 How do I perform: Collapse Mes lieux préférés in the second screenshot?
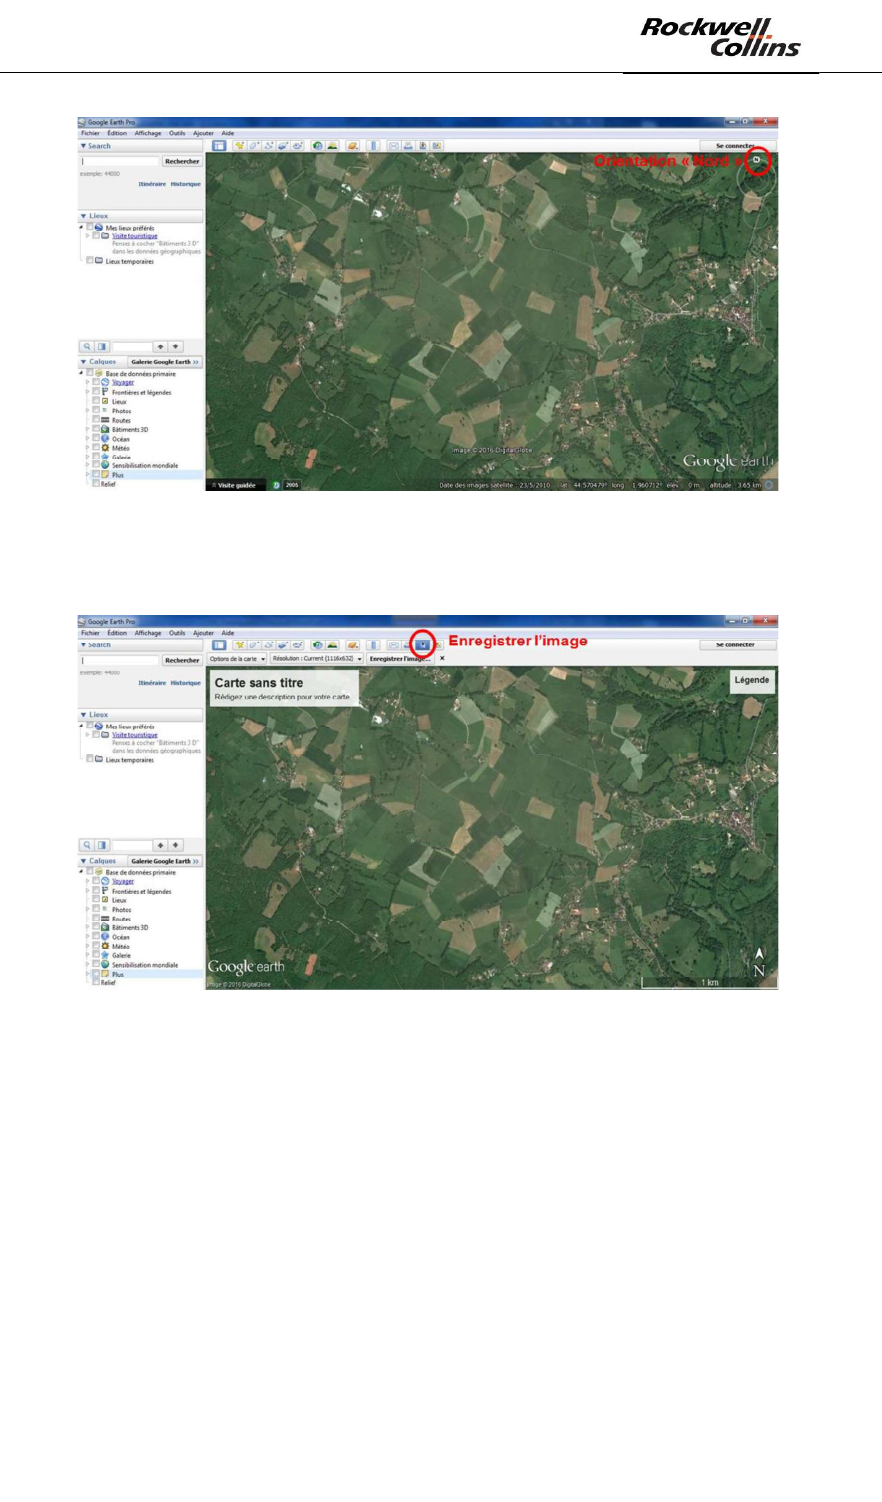(x=81, y=727)
